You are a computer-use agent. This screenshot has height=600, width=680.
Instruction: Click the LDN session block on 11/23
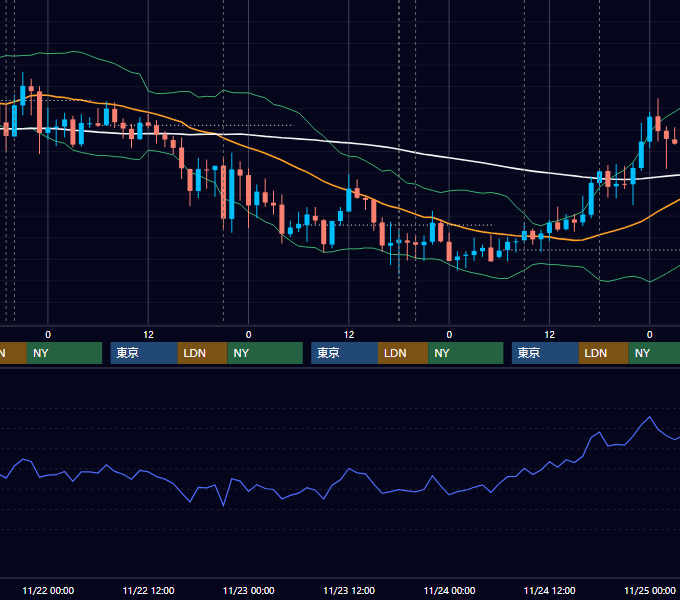[x=403, y=353]
